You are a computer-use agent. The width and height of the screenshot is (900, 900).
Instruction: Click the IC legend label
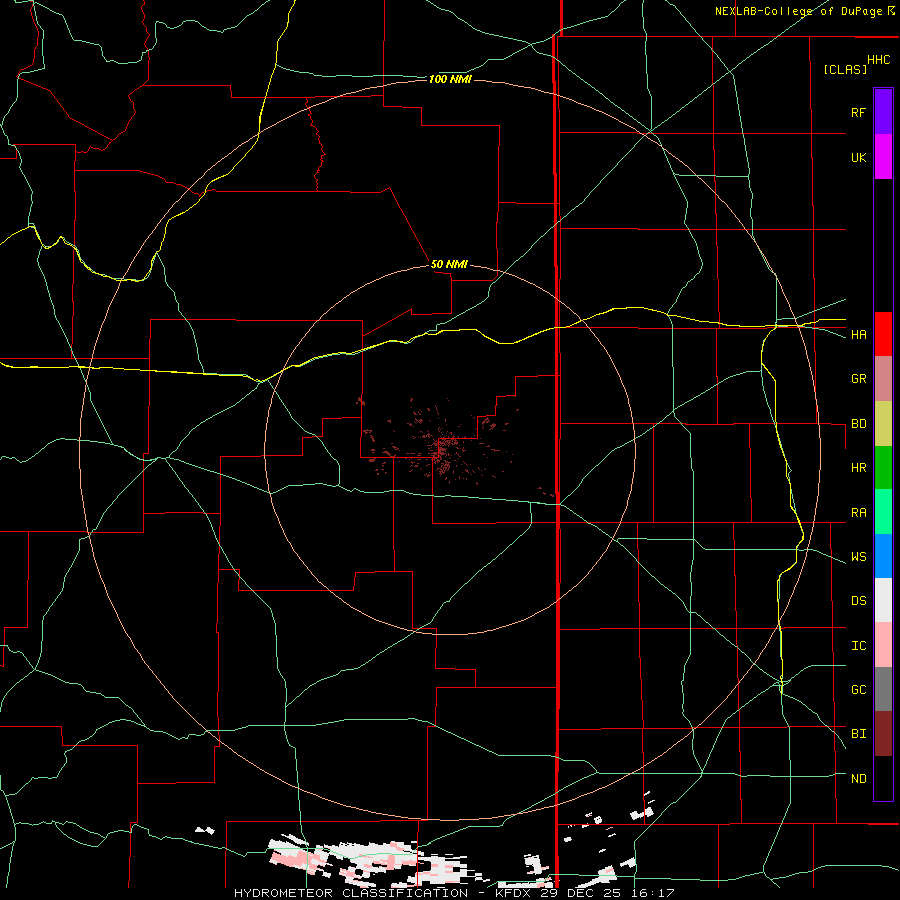(858, 645)
